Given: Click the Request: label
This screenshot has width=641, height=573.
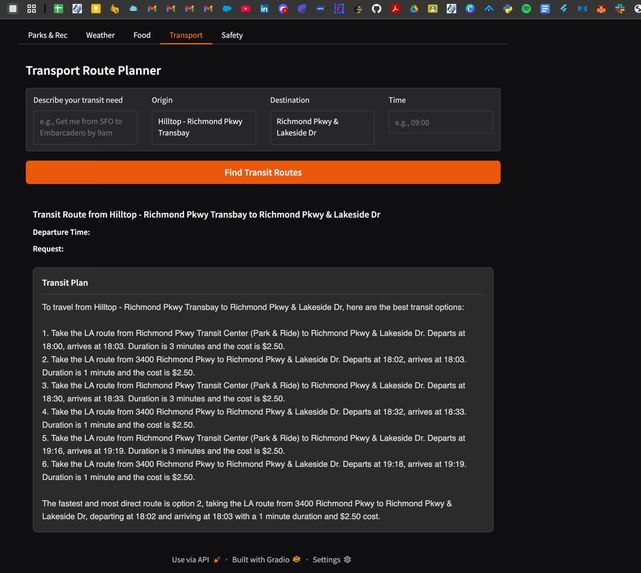Looking at the screenshot, I should (x=48, y=249).
